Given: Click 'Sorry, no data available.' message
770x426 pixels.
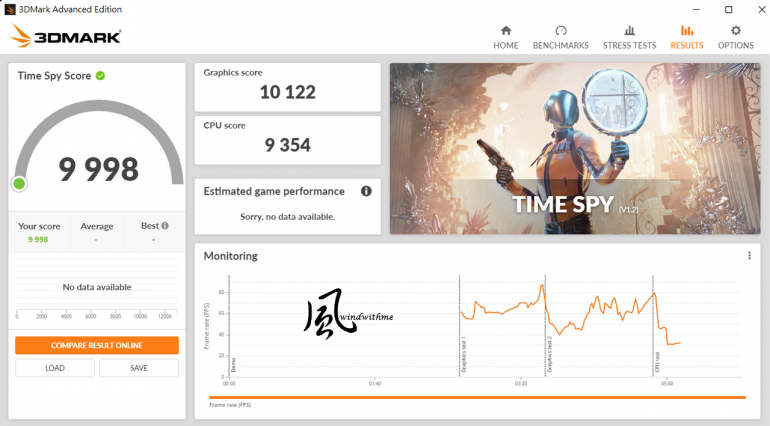Looking at the screenshot, I should 287,217.
